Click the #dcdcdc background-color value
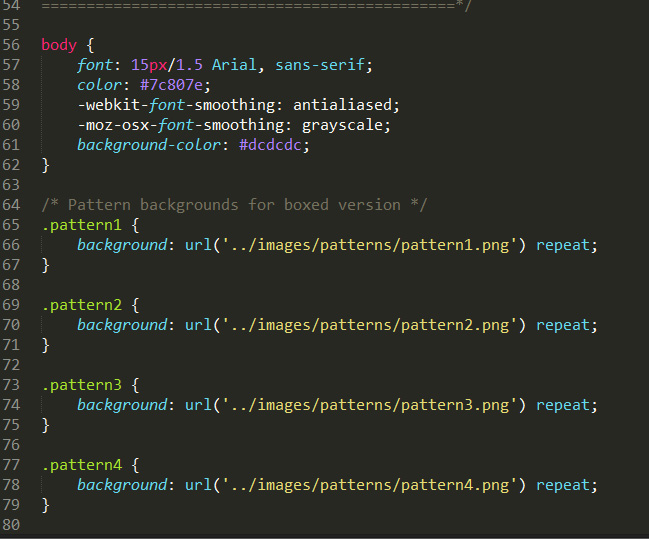Image resolution: width=649 pixels, height=539 pixels. (275, 145)
